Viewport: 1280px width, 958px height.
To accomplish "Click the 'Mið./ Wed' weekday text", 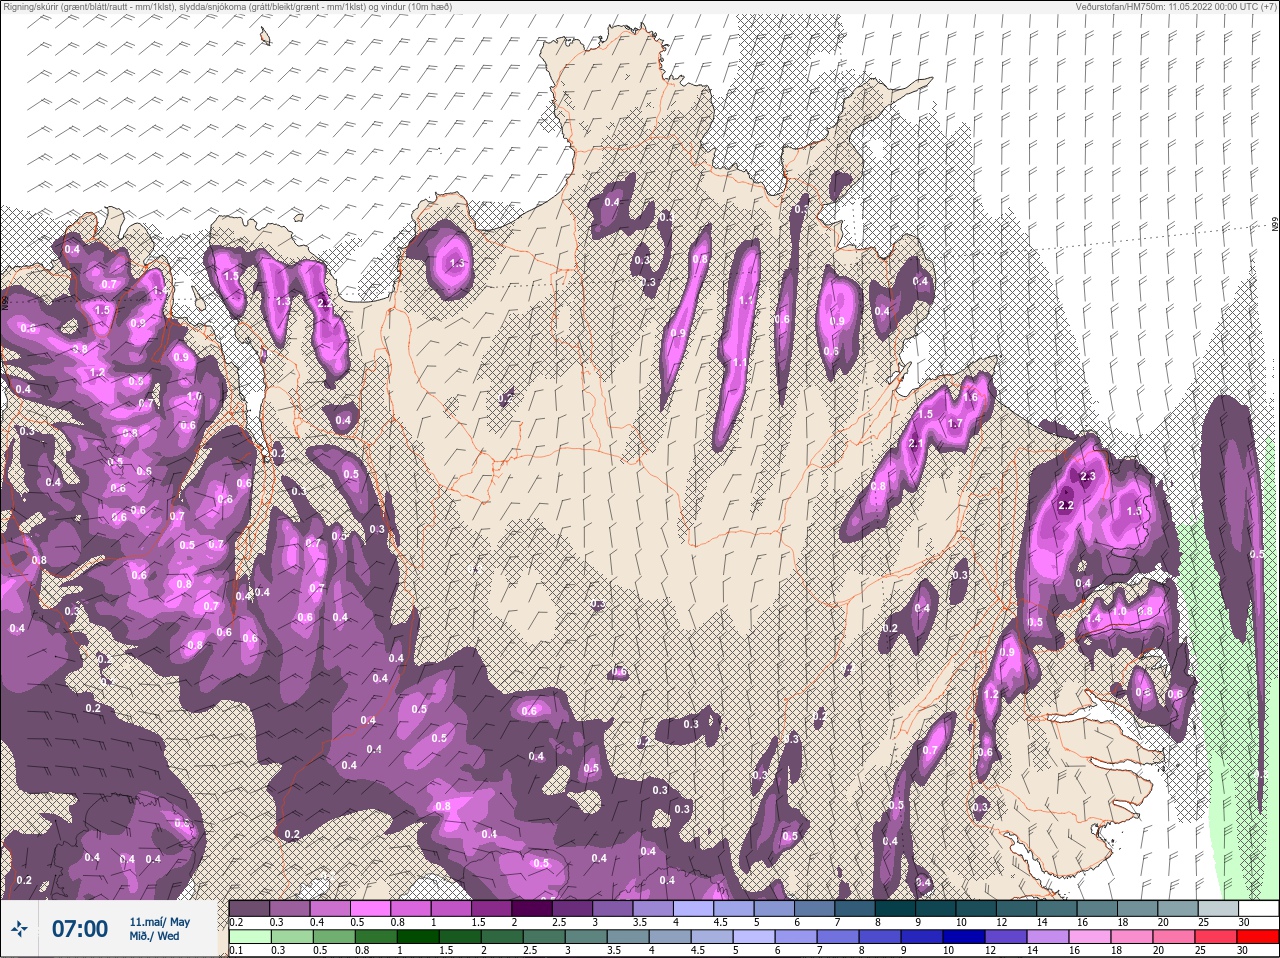I will [x=155, y=936].
